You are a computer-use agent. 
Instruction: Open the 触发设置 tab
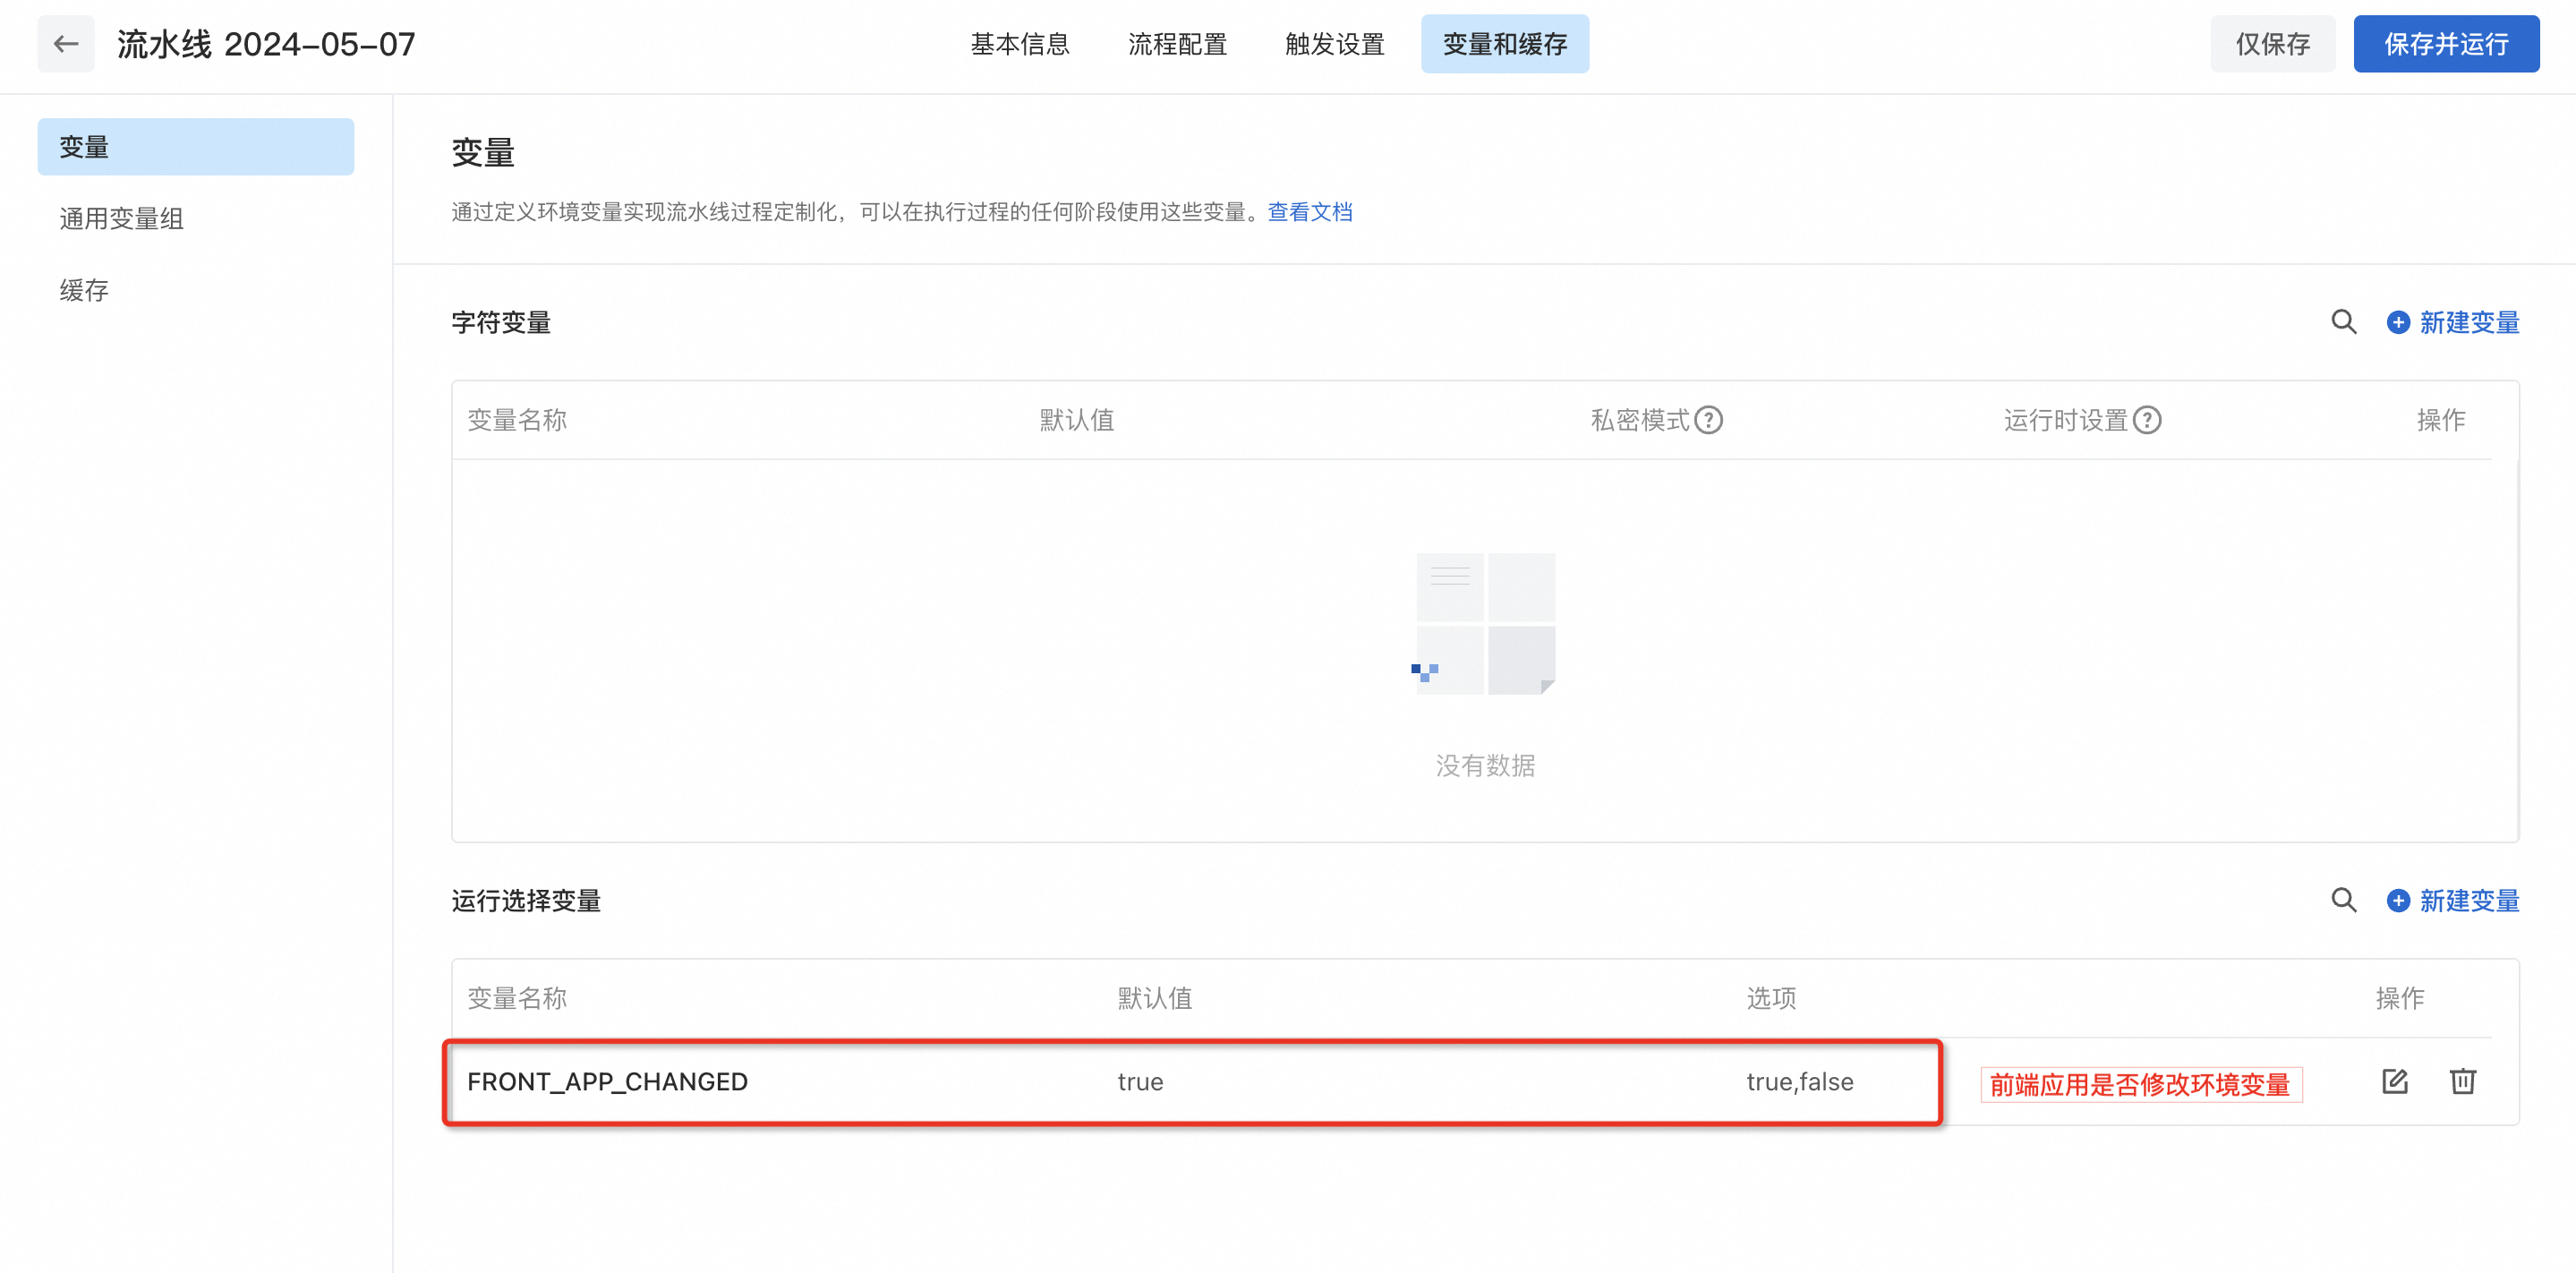click(x=1335, y=44)
